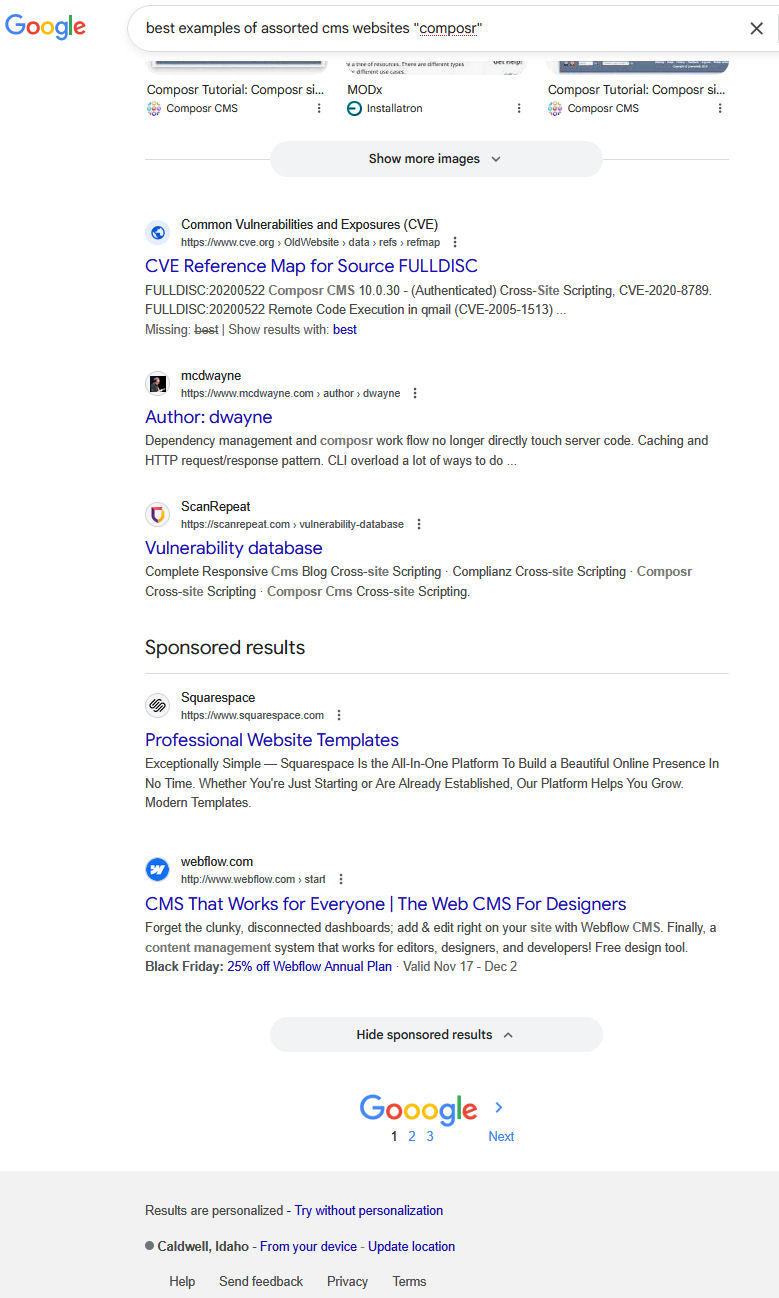This screenshot has width=779, height=1298.
Task: Click the ScanRepeat shield favicon
Action: 157,514
